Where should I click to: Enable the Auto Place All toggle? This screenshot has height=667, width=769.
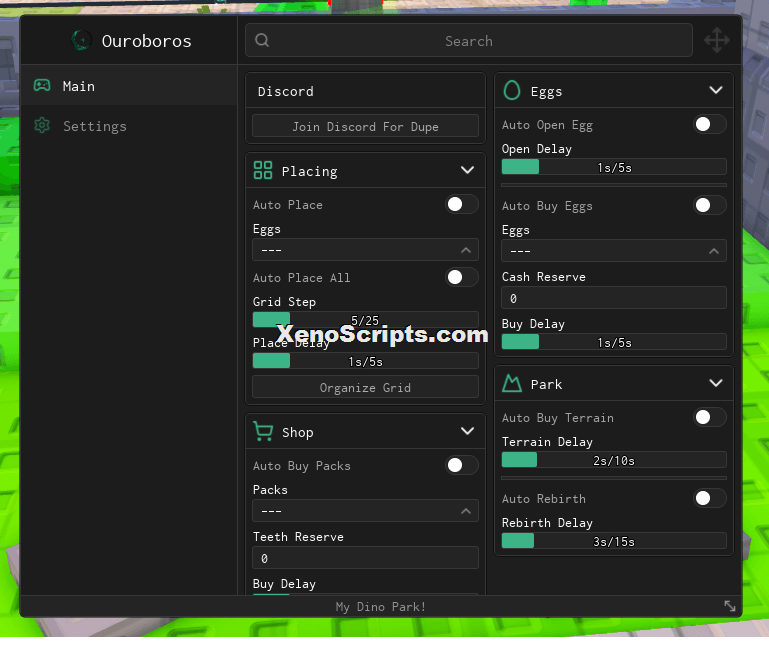461,277
